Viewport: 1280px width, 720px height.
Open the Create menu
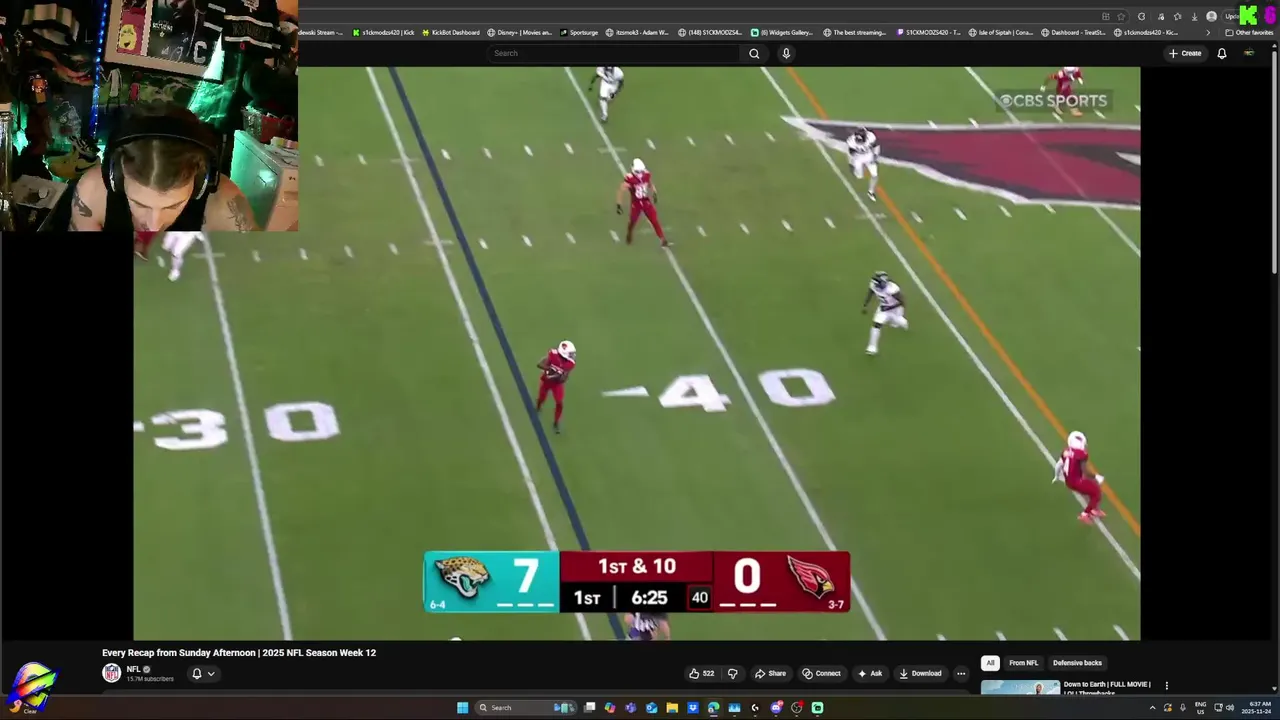point(1185,53)
